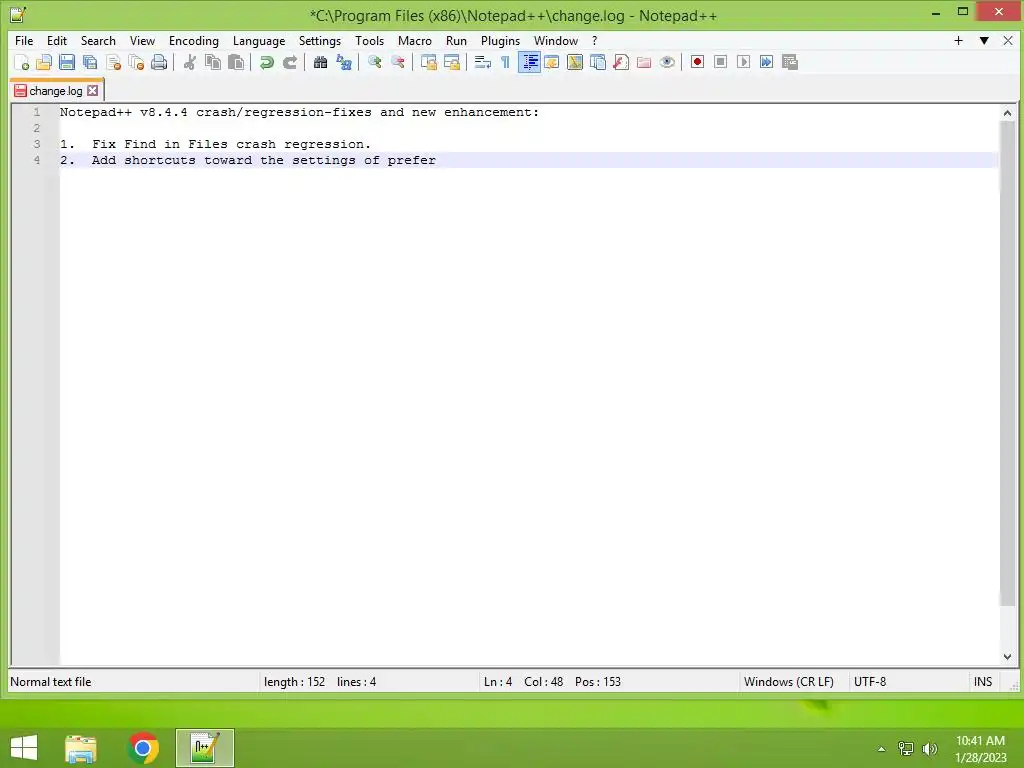Open the ? help menu

tap(594, 40)
